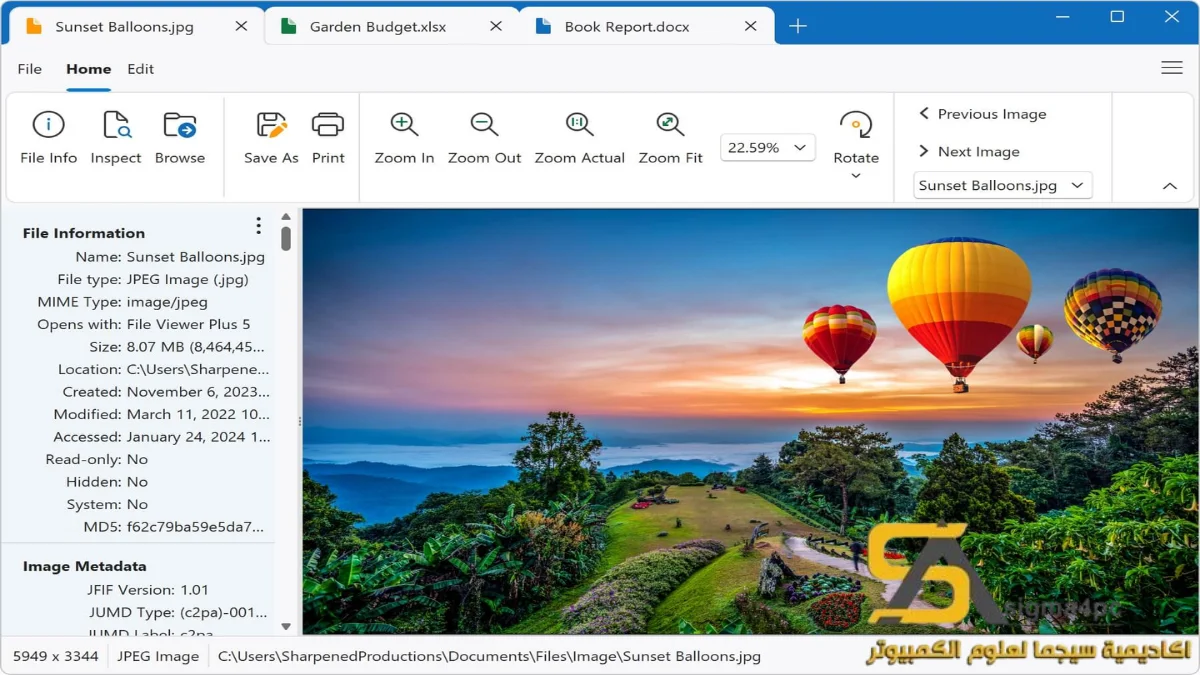Collapse the ribbon using the up chevron
Viewport: 1200px width, 675px height.
click(1170, 186)
